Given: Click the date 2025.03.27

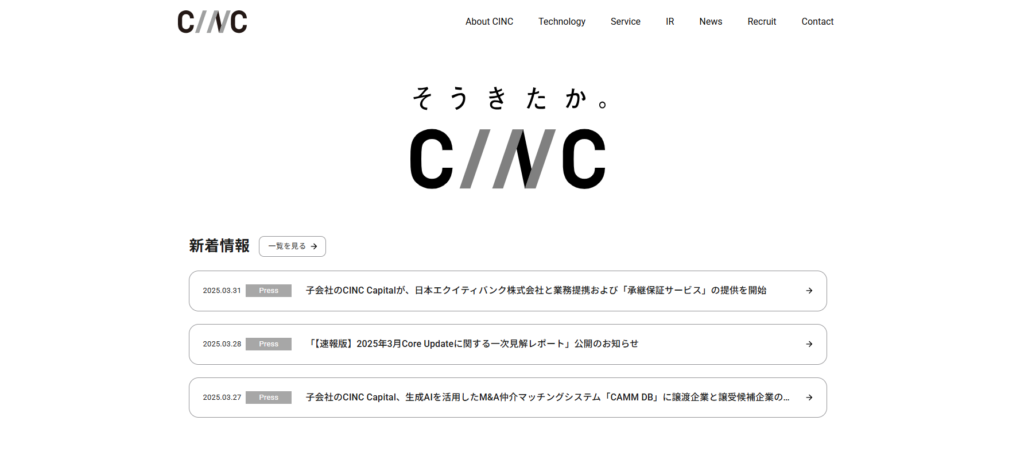Looking at the screenshot, I should click(222, 398).
